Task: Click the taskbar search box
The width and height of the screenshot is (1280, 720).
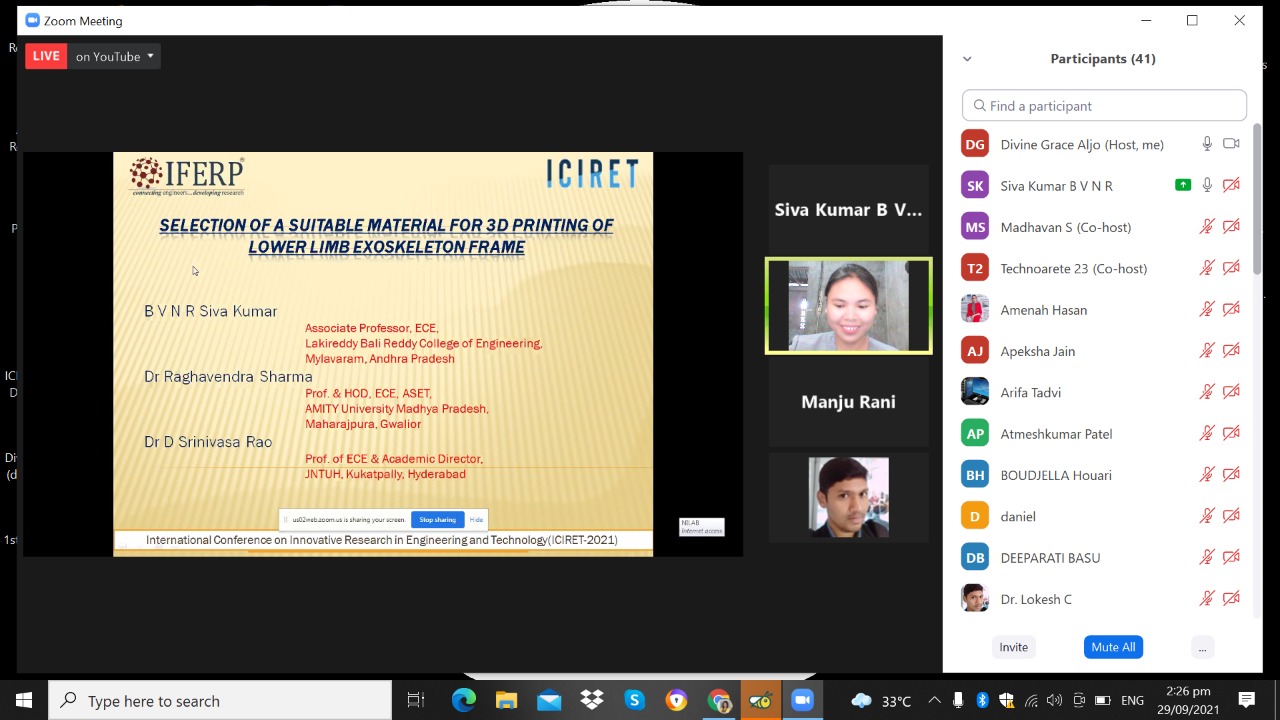Action: pyautogui.click(x=220, y=700)
